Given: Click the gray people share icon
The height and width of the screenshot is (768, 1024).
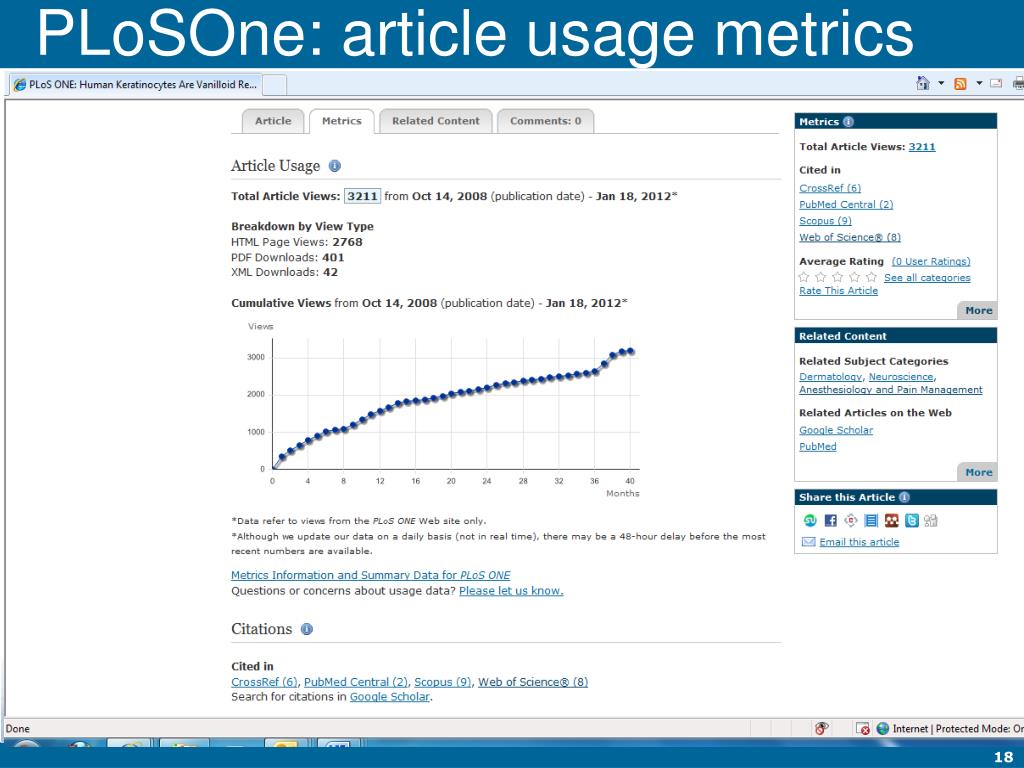Looking at the screenshot, I should point(931,520).
